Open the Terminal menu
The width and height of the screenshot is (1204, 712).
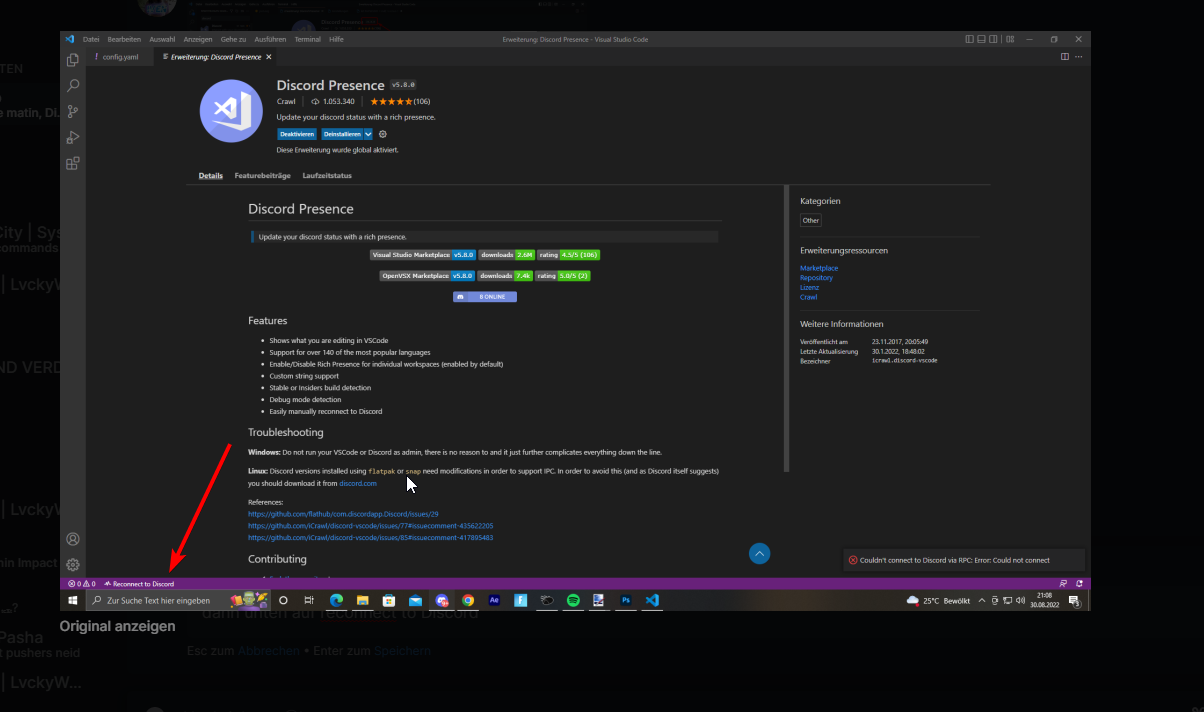click(x=307, y=39)
